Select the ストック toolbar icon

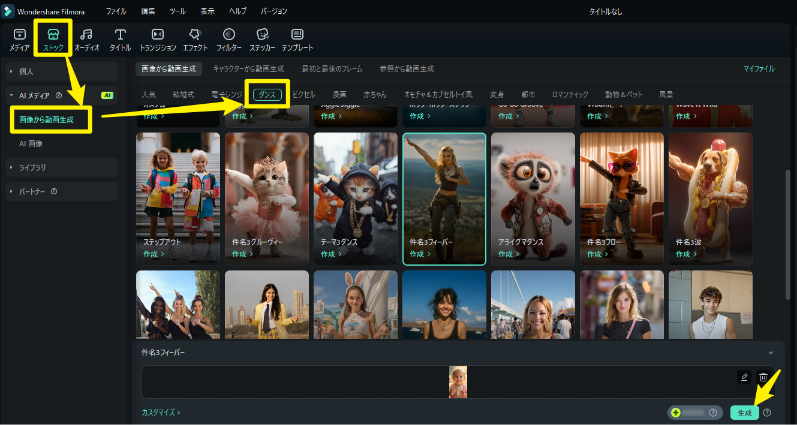point(53,35)
